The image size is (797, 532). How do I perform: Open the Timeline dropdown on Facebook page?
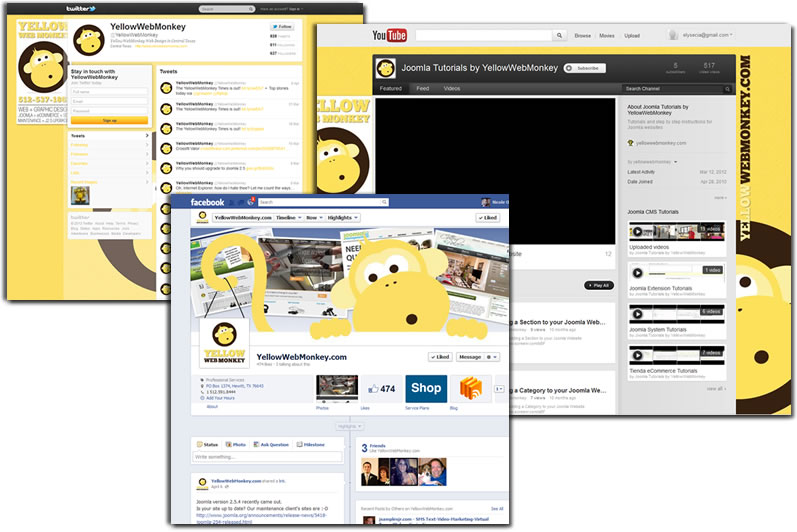click(288, 217)
